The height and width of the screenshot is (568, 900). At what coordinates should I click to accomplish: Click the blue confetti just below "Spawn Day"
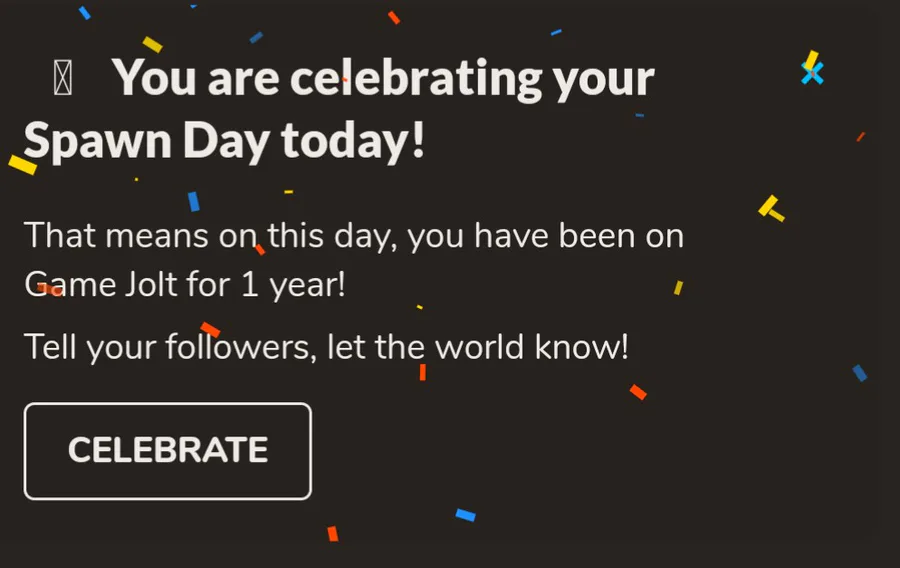click(194, 201)
